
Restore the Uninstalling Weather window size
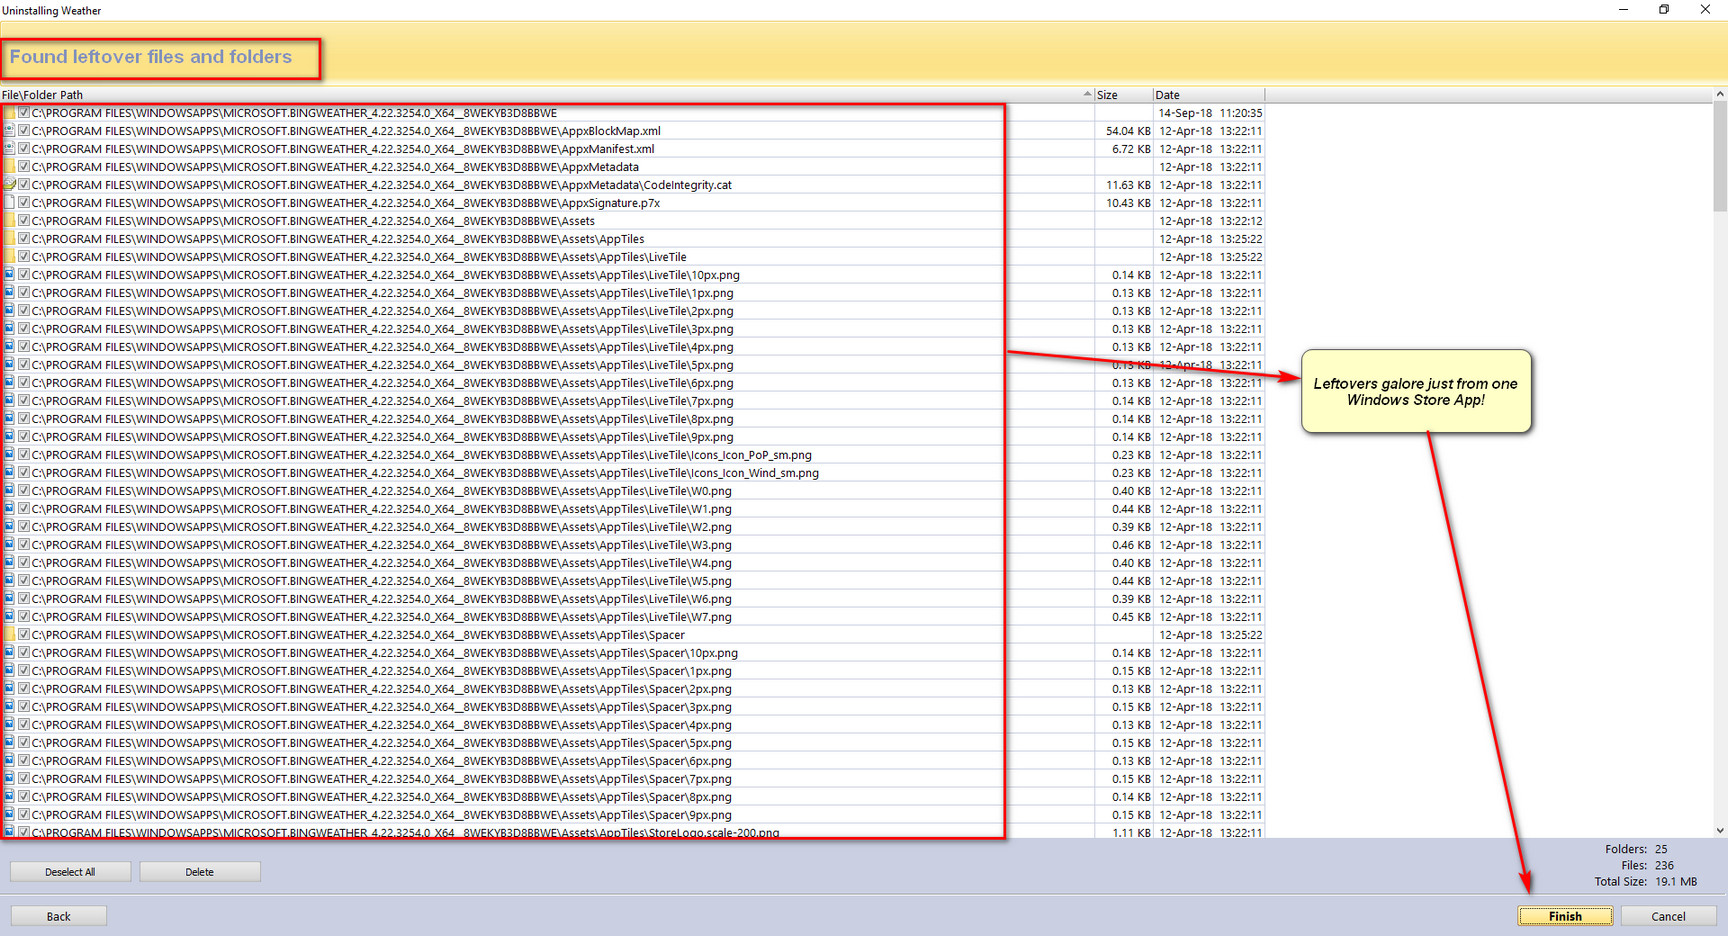[x=1664, y=10]
